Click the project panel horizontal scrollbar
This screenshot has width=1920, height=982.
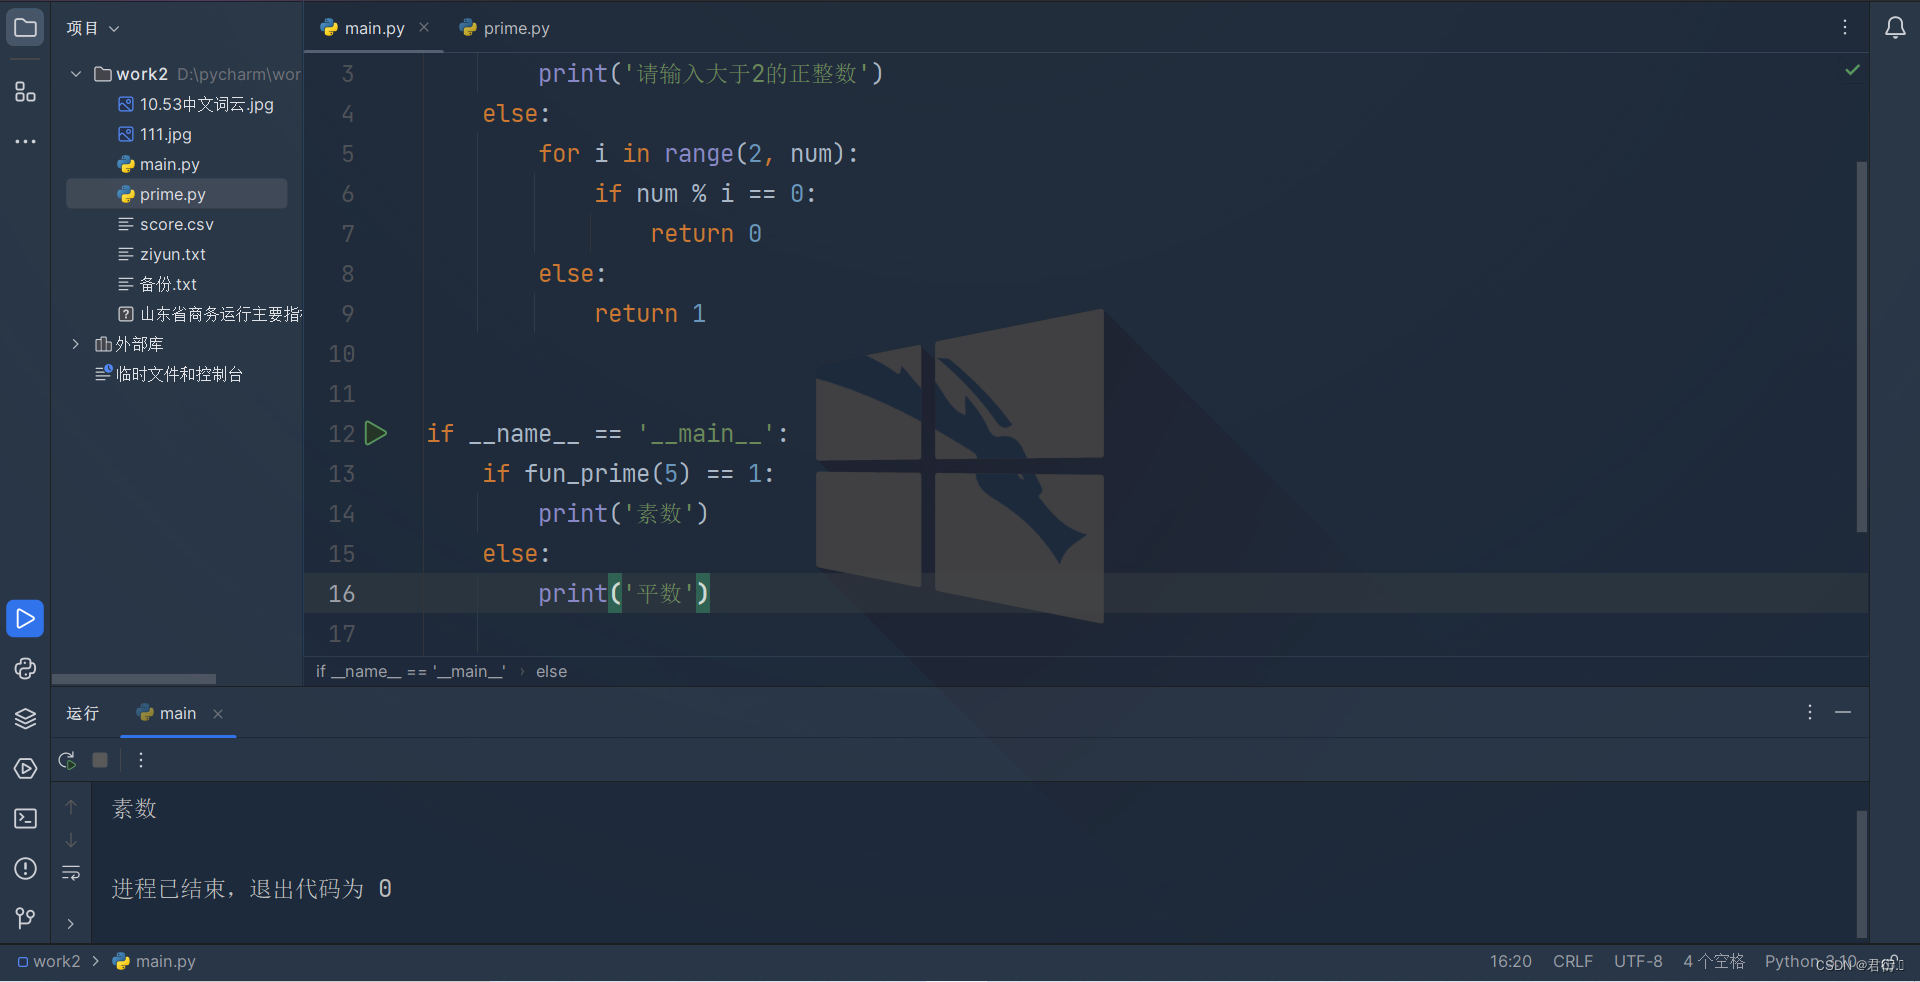(134, 679)
